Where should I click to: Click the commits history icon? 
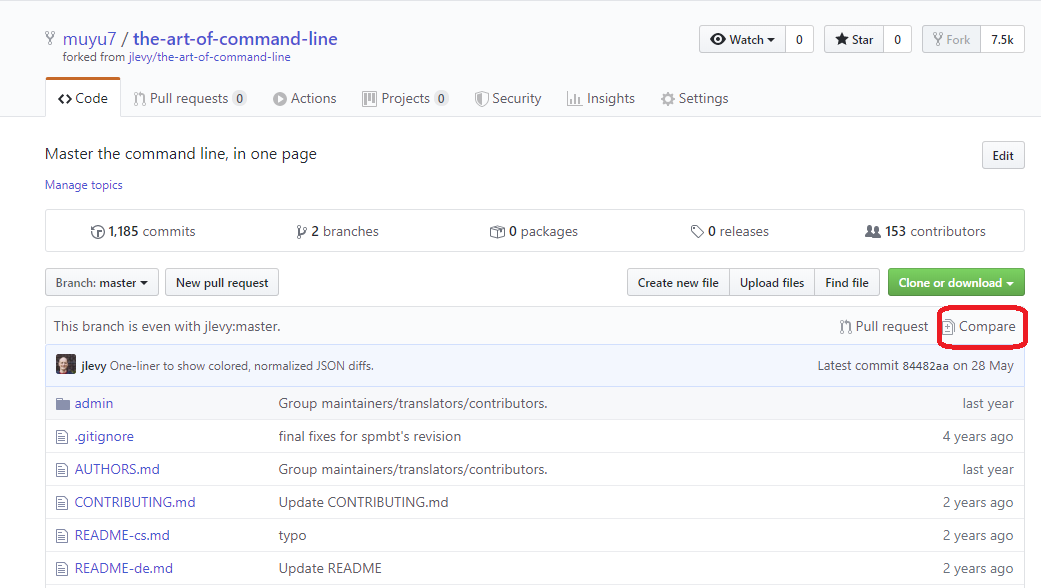point(97,232)
